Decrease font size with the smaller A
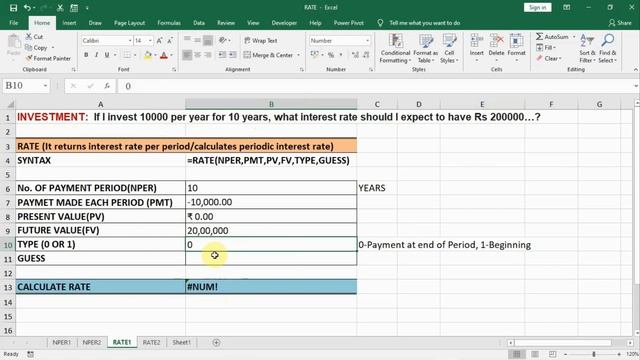Screen dimensions: 640x360 170,40
